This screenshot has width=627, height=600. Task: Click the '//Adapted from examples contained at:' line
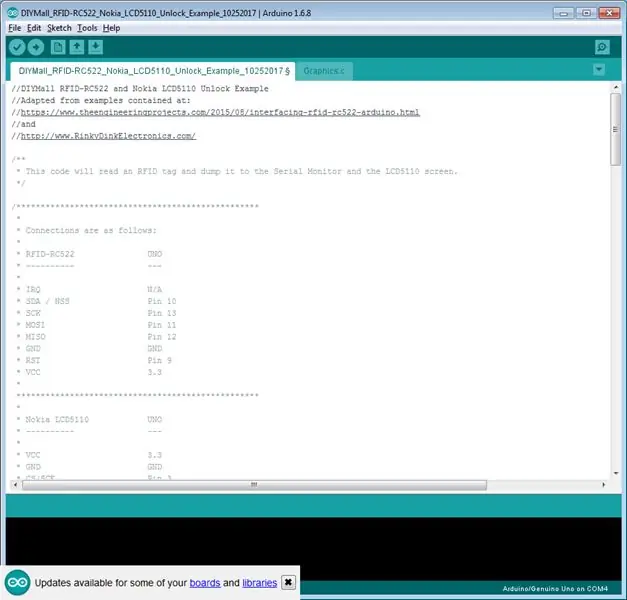101,100
